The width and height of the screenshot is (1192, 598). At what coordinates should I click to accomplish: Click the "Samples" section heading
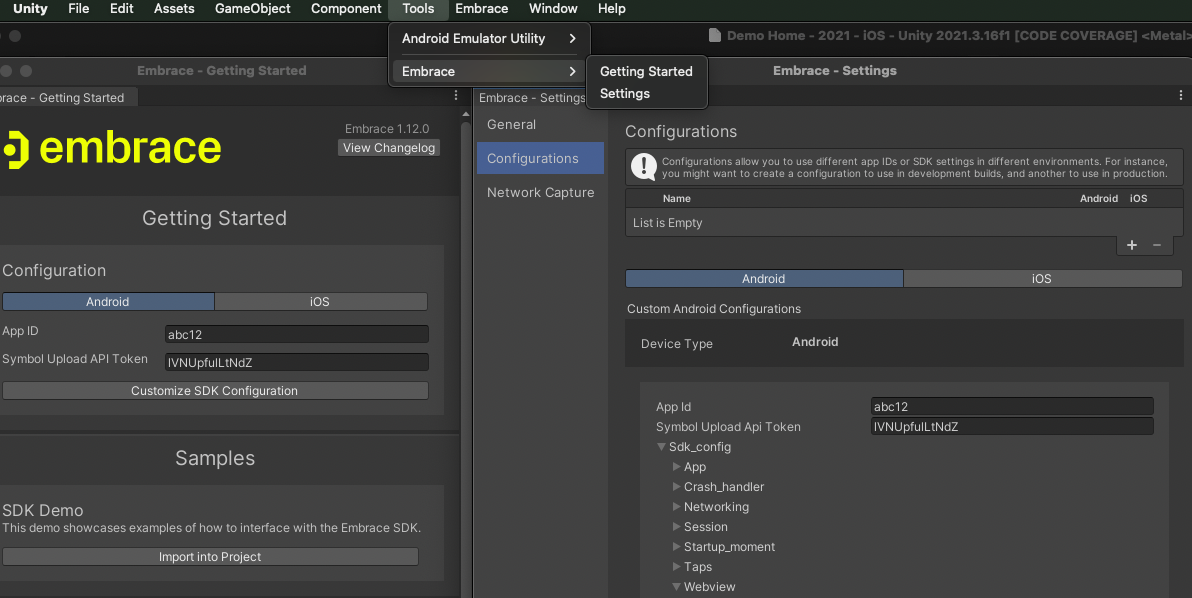click(215, 458)
